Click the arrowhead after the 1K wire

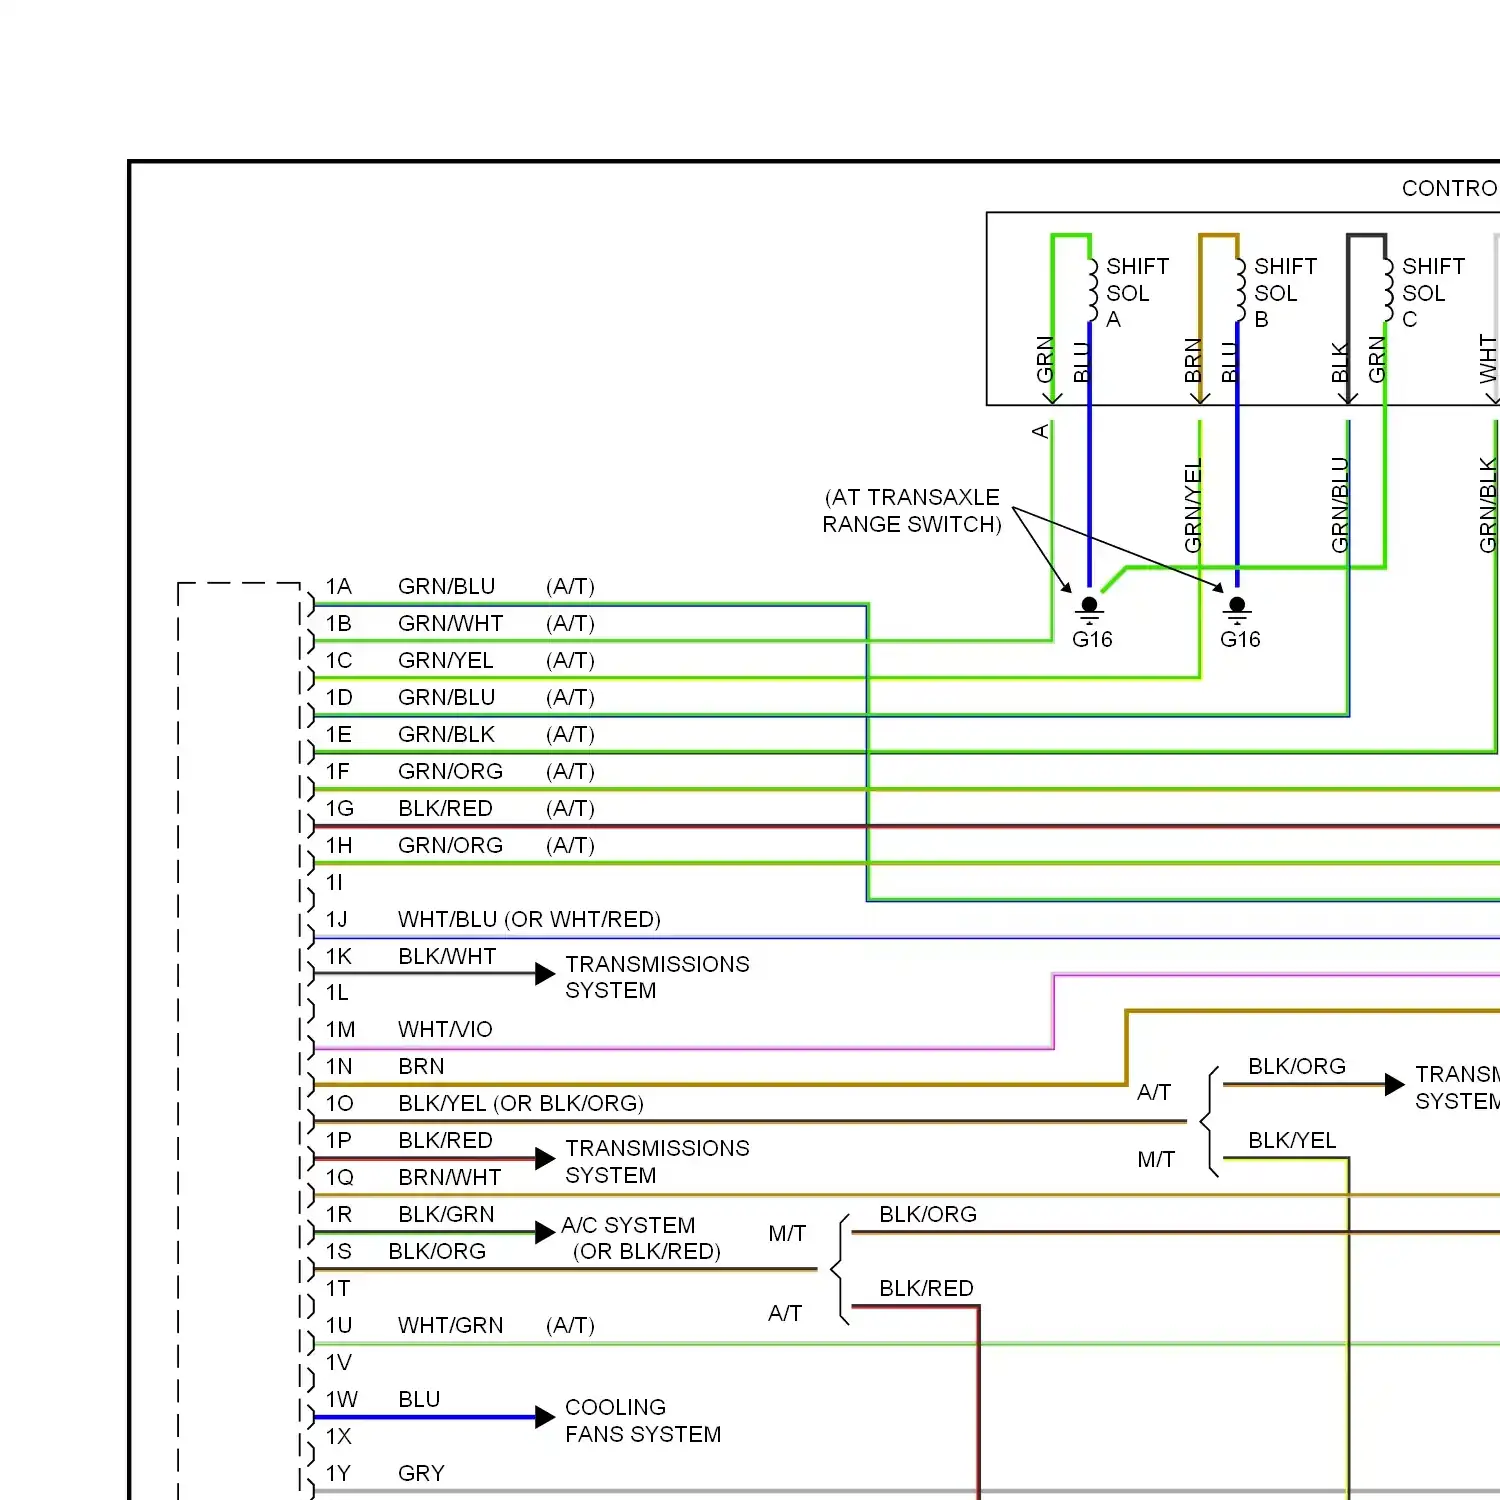[545, 974]
